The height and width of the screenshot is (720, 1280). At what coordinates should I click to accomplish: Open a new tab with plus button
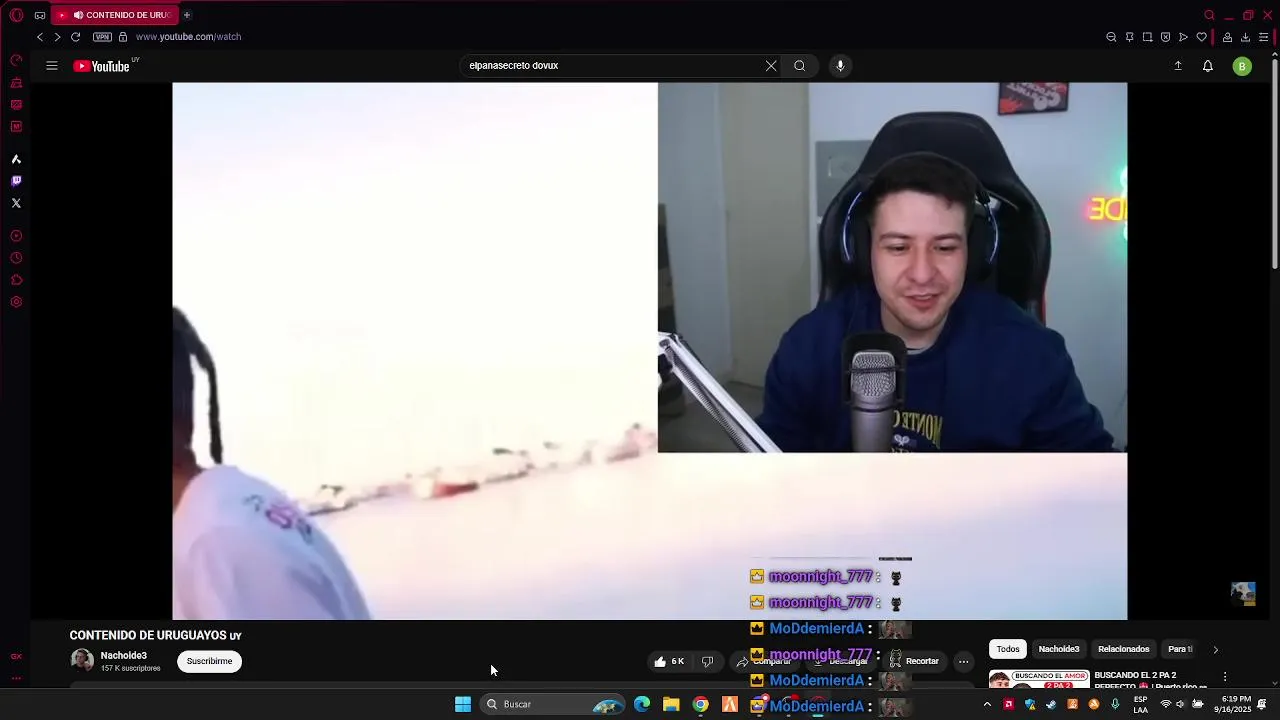tap(187, 15)
